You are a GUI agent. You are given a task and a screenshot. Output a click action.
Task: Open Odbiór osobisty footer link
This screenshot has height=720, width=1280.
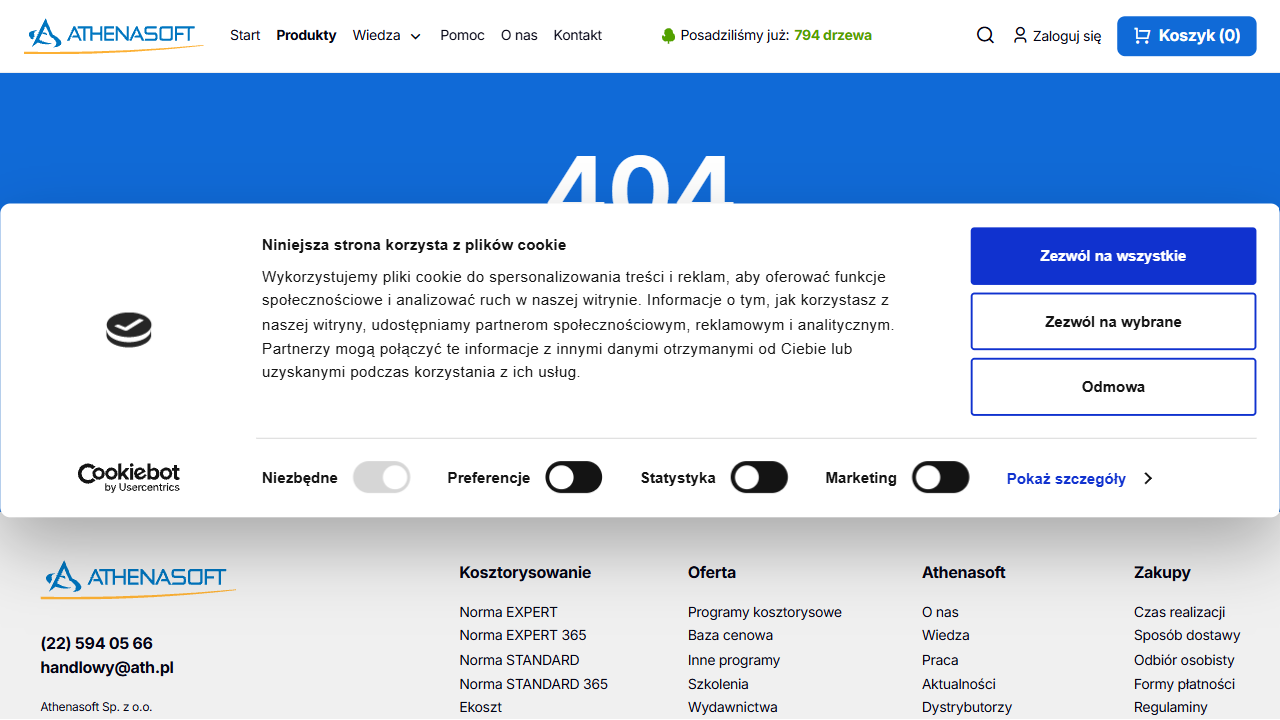point(1184,660)
